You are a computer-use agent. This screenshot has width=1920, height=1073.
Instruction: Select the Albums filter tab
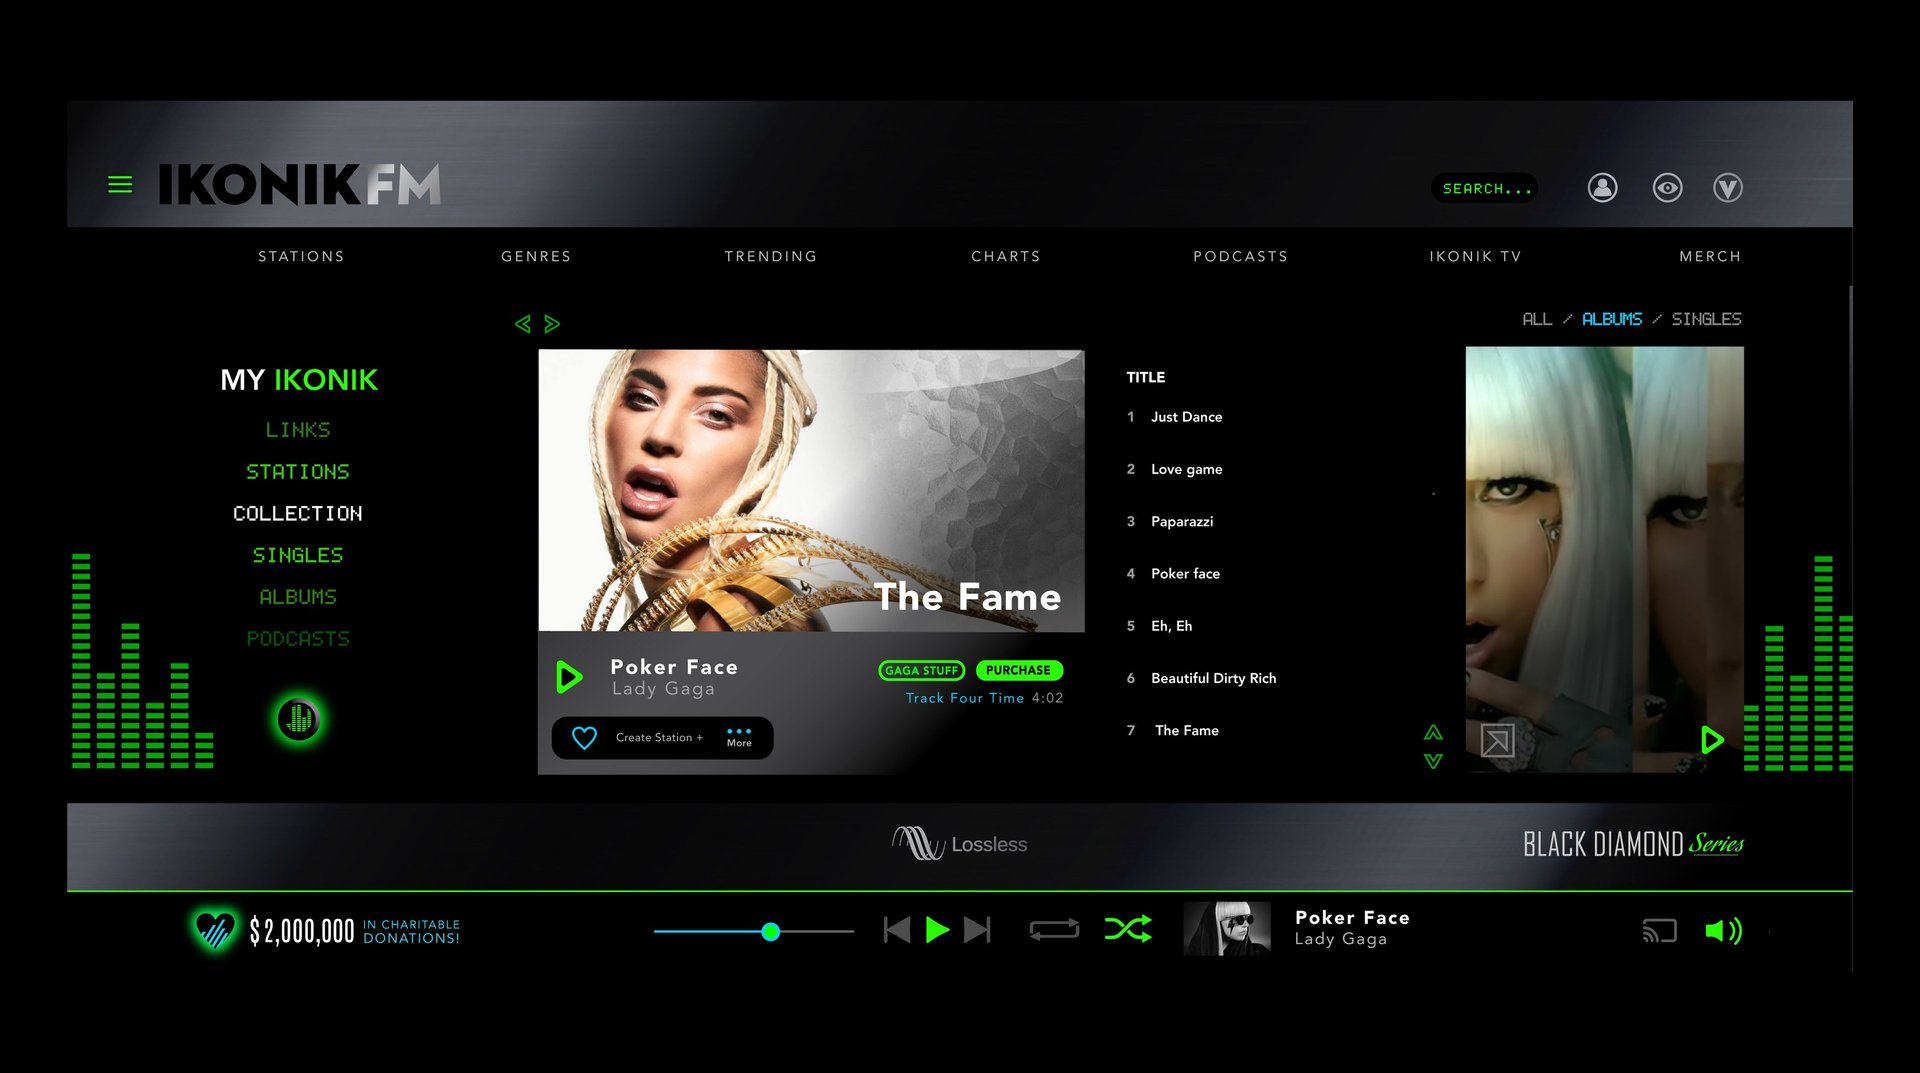click(x=1612, y=319)
